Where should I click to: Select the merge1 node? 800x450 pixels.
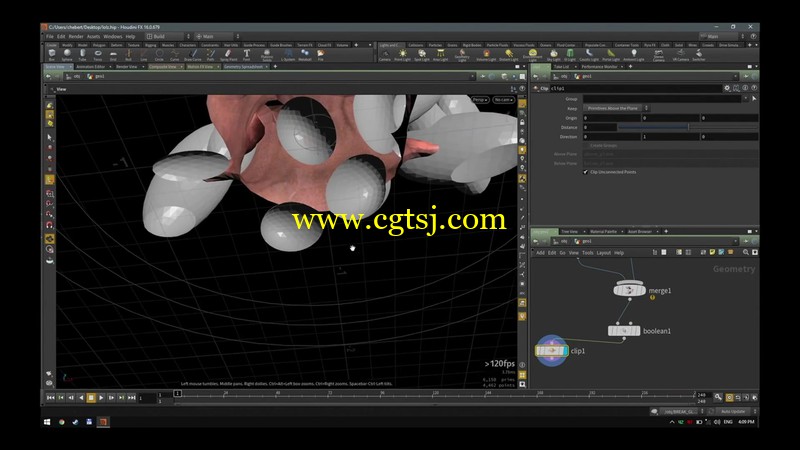pyautogui.click(x=629, y=290)
